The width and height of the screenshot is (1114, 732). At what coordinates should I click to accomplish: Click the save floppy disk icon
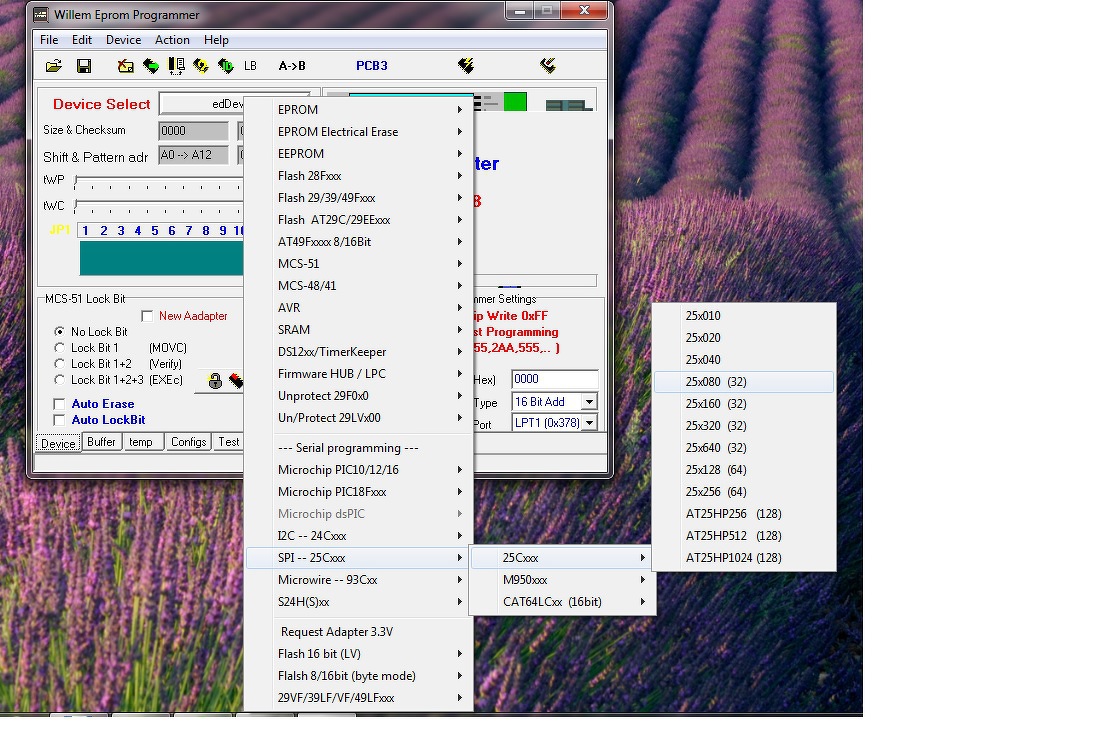click(84, 66)
